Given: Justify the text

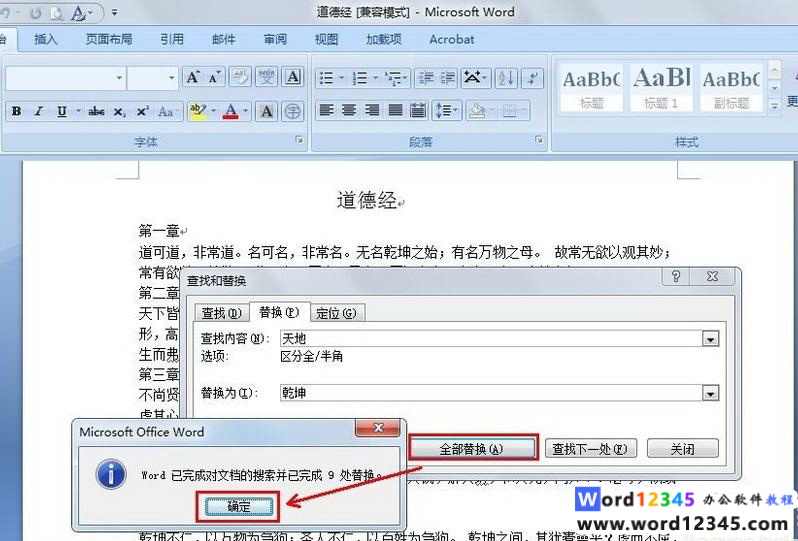Looking at the screenshot, I should [395, 110].
